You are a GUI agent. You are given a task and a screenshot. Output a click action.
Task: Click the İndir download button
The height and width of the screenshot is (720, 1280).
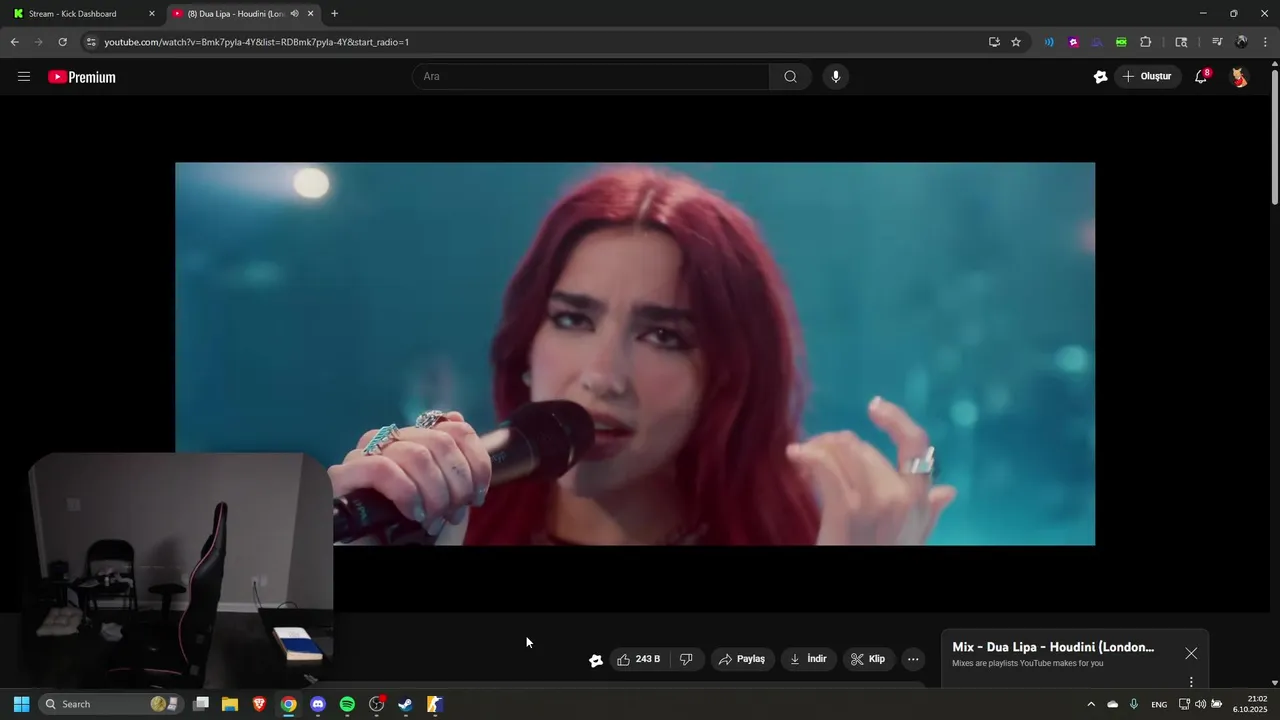click(x=808, y=659)
